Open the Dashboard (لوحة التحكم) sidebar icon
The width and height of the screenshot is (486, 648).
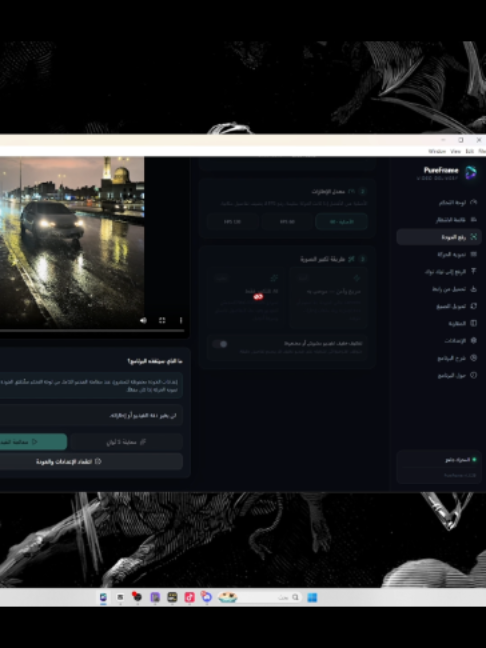point(474,202)
